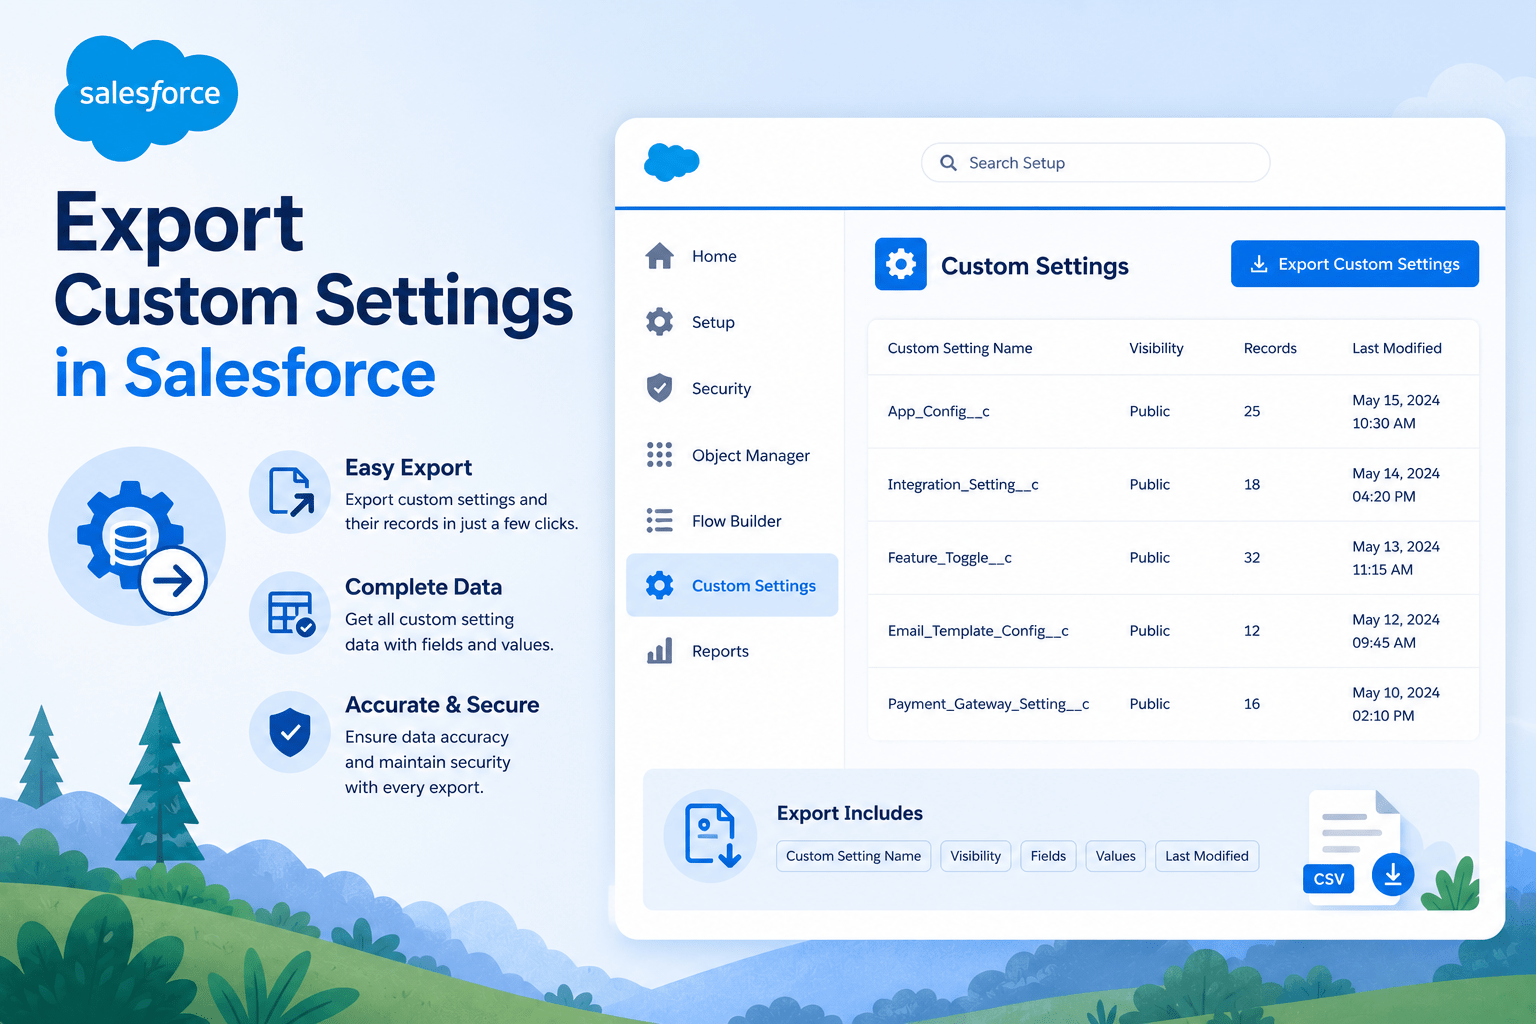Click the Custom Settings page heading
The image size is (1536, 1024).
1035,266
